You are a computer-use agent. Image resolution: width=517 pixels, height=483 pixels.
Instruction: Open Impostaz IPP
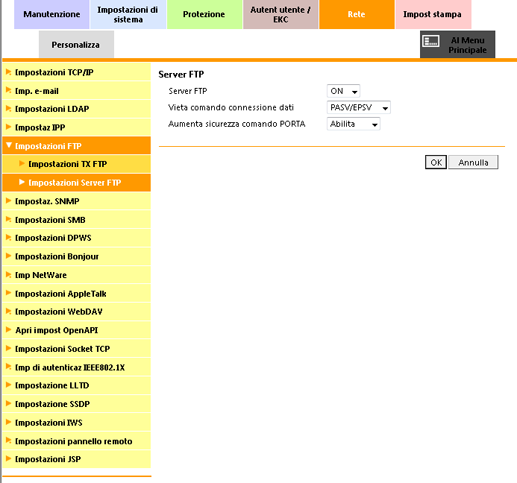76,127
